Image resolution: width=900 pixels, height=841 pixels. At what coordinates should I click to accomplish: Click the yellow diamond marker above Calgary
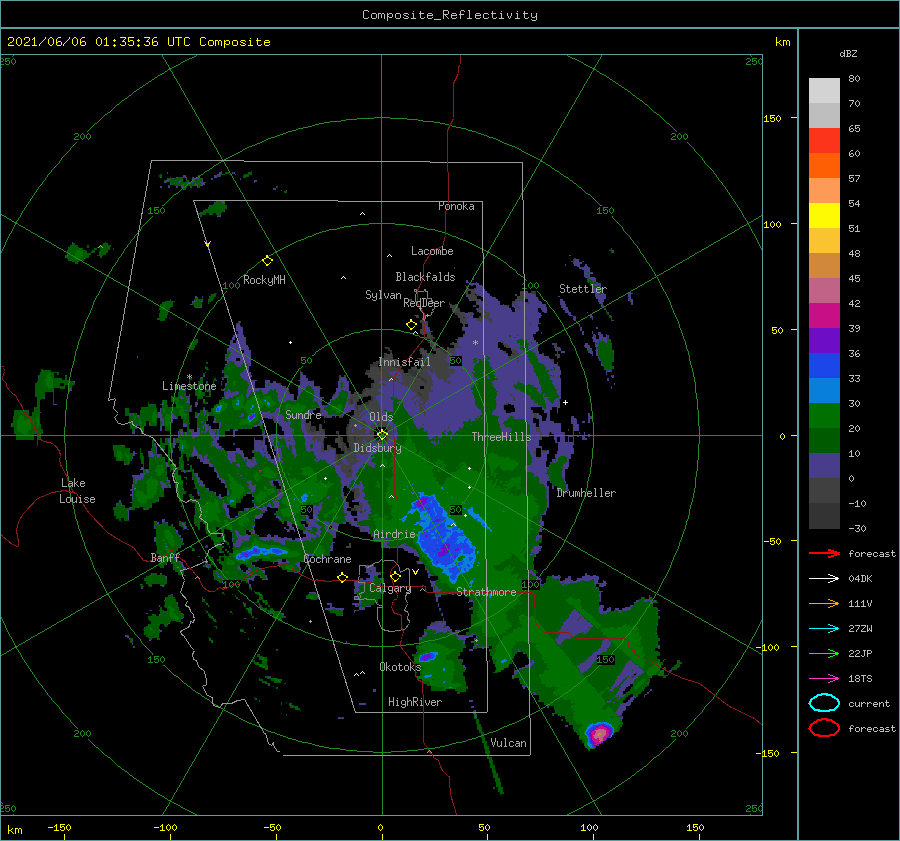pos(395,576)
